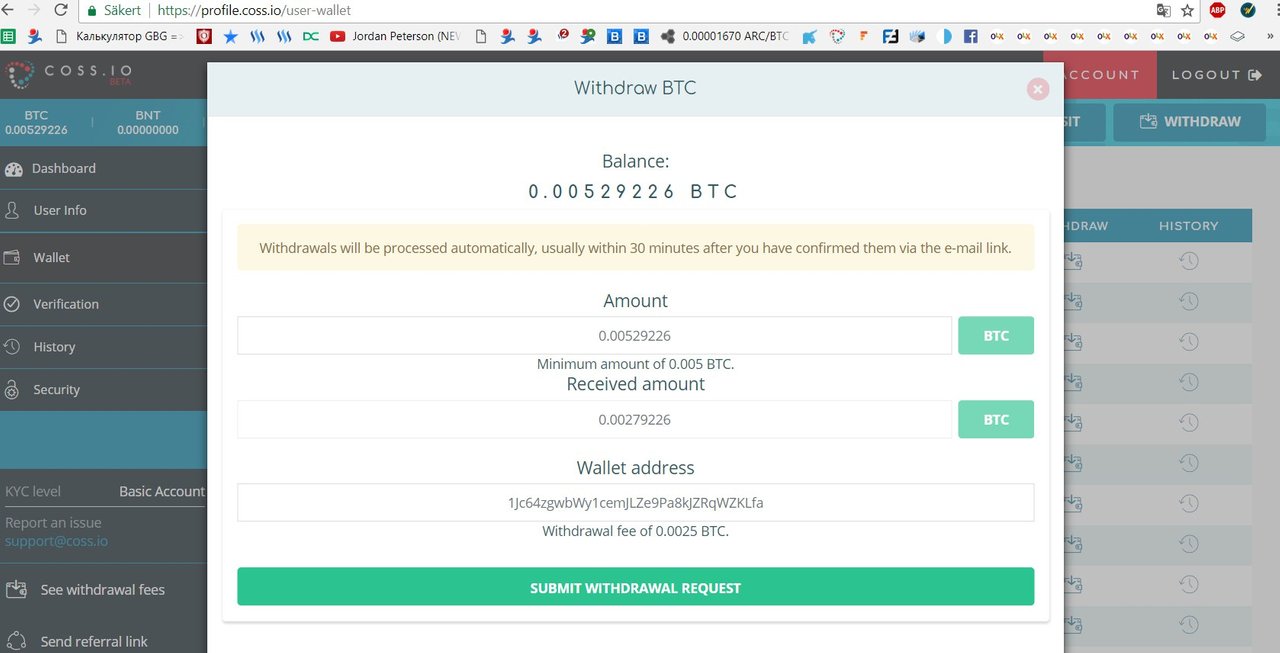
Task: Select the Wallet sidebar item
Action: click(x=51, y=257)
